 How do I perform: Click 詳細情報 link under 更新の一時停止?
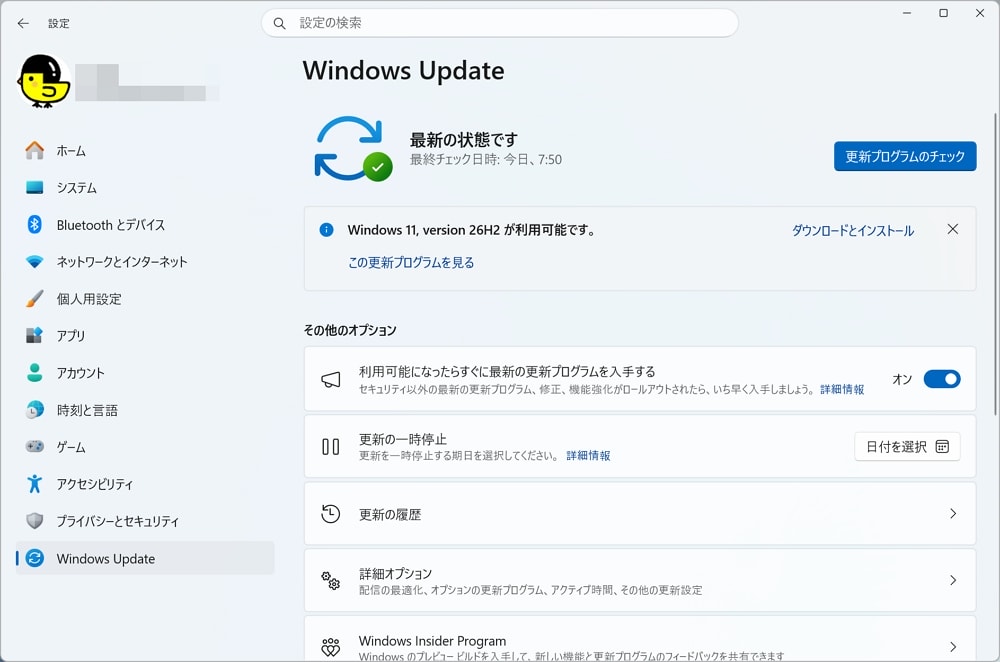point(588,455)
